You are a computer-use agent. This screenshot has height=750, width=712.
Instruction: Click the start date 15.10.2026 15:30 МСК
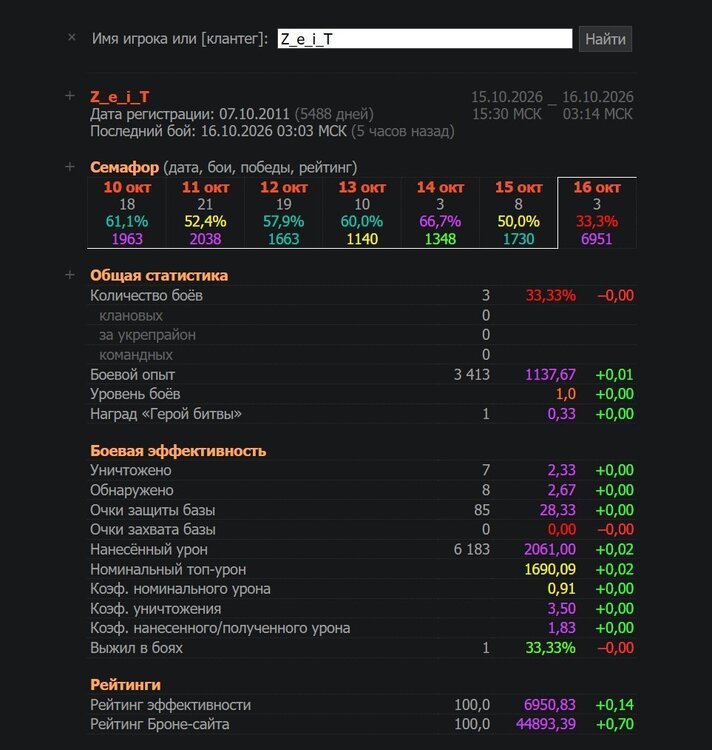[x=507, y=105]
